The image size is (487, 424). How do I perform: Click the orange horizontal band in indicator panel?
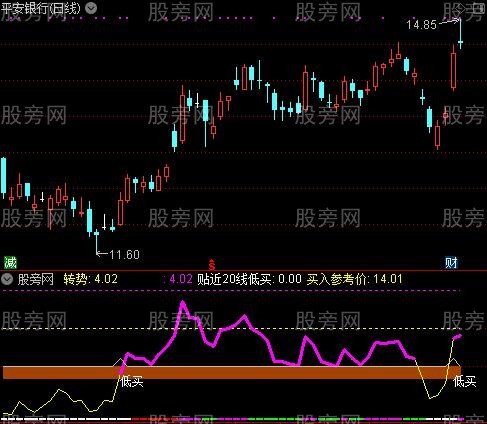[232, 372]
